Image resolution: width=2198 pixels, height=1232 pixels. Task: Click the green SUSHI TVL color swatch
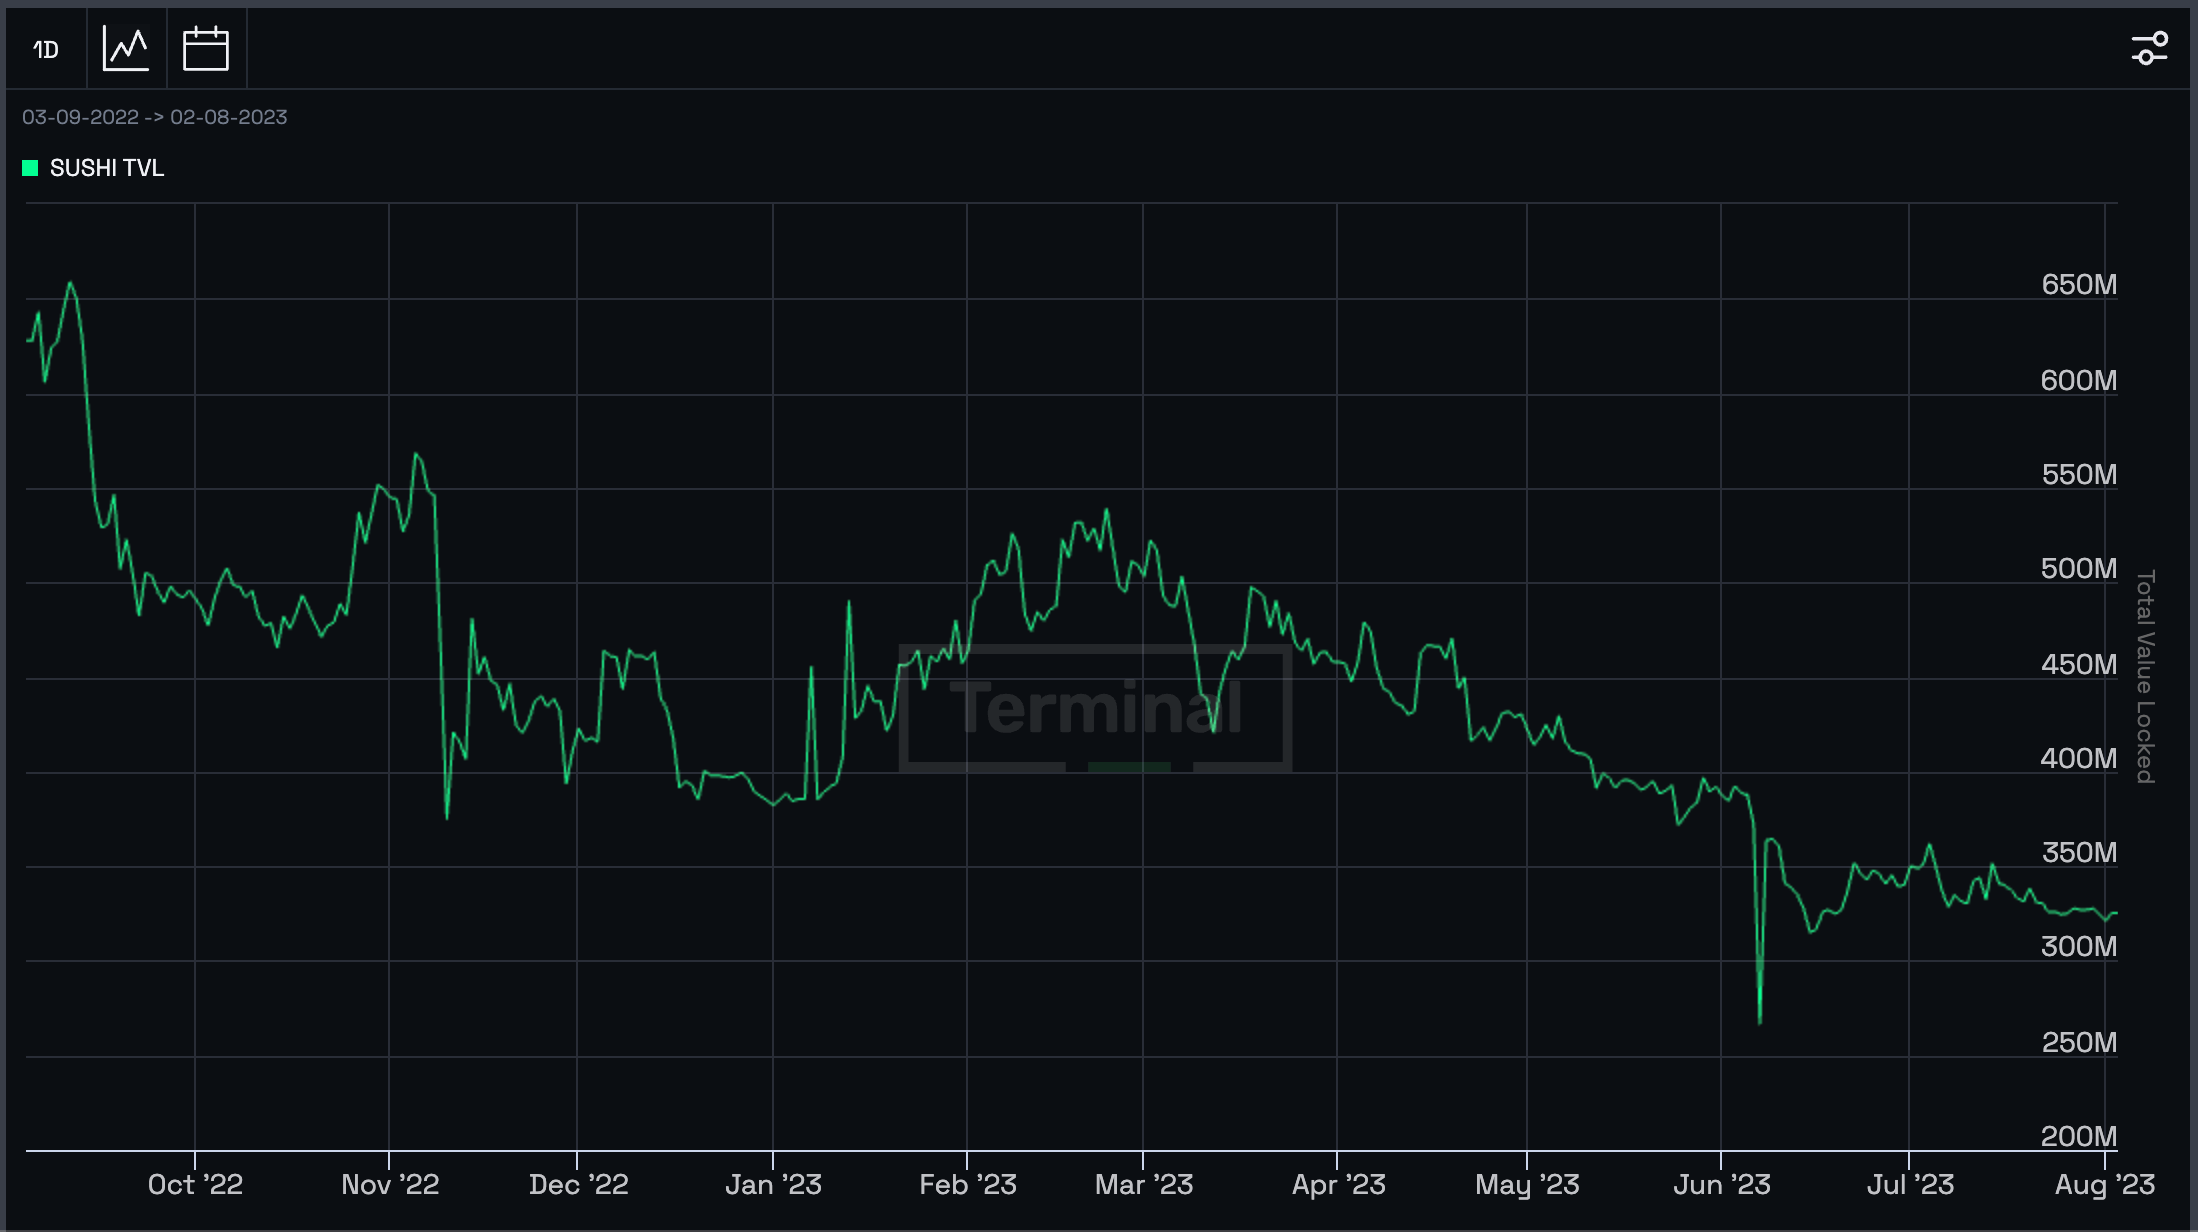click(30, 168)
